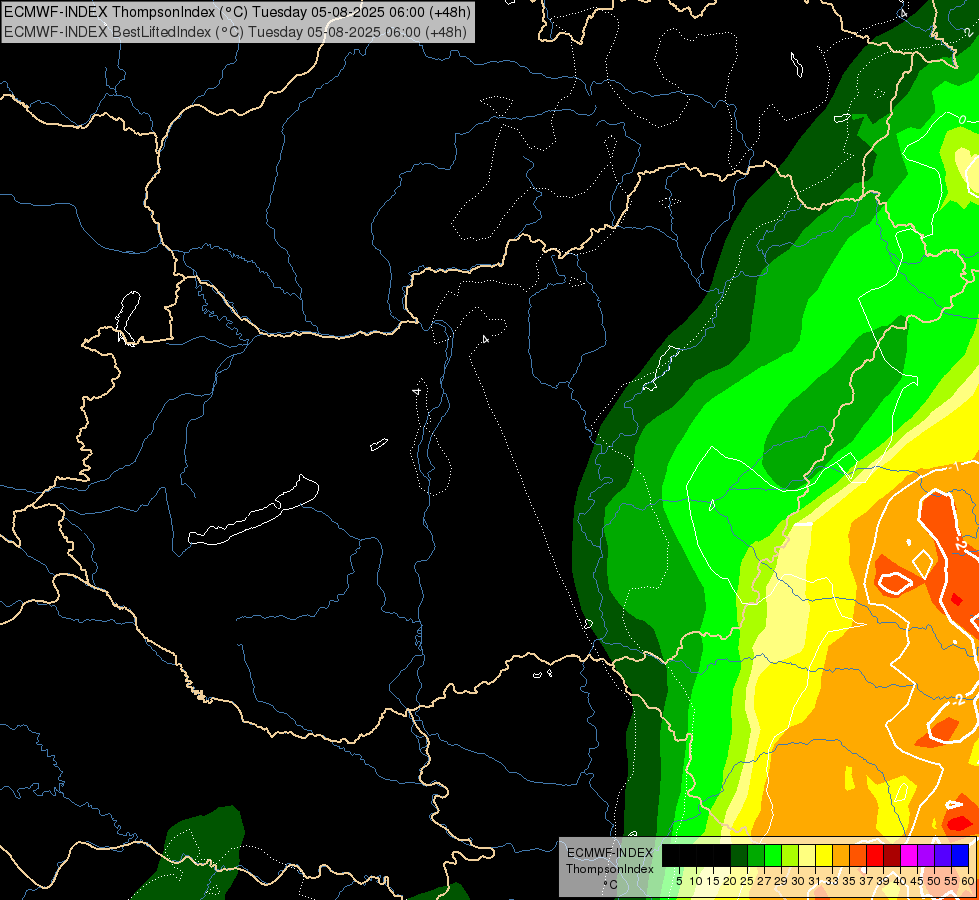The image size is (979, 900).
Task: Click the dark green 20-25 legend swatch
Action: (x=739, y=856)
